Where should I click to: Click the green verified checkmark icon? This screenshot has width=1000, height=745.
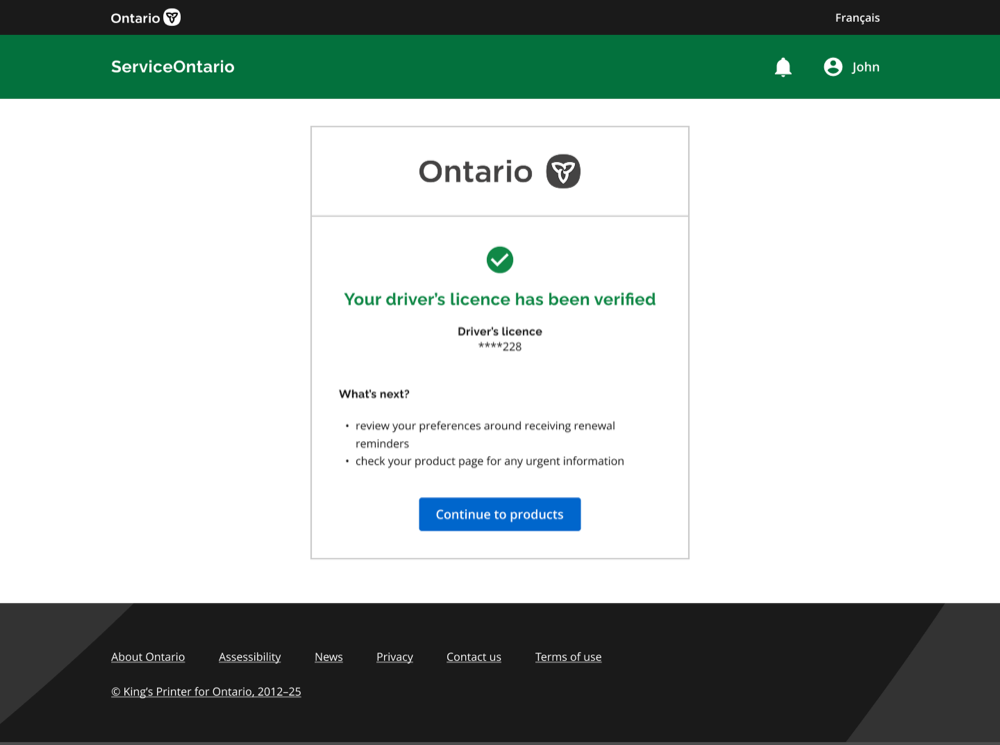[499, 260]
